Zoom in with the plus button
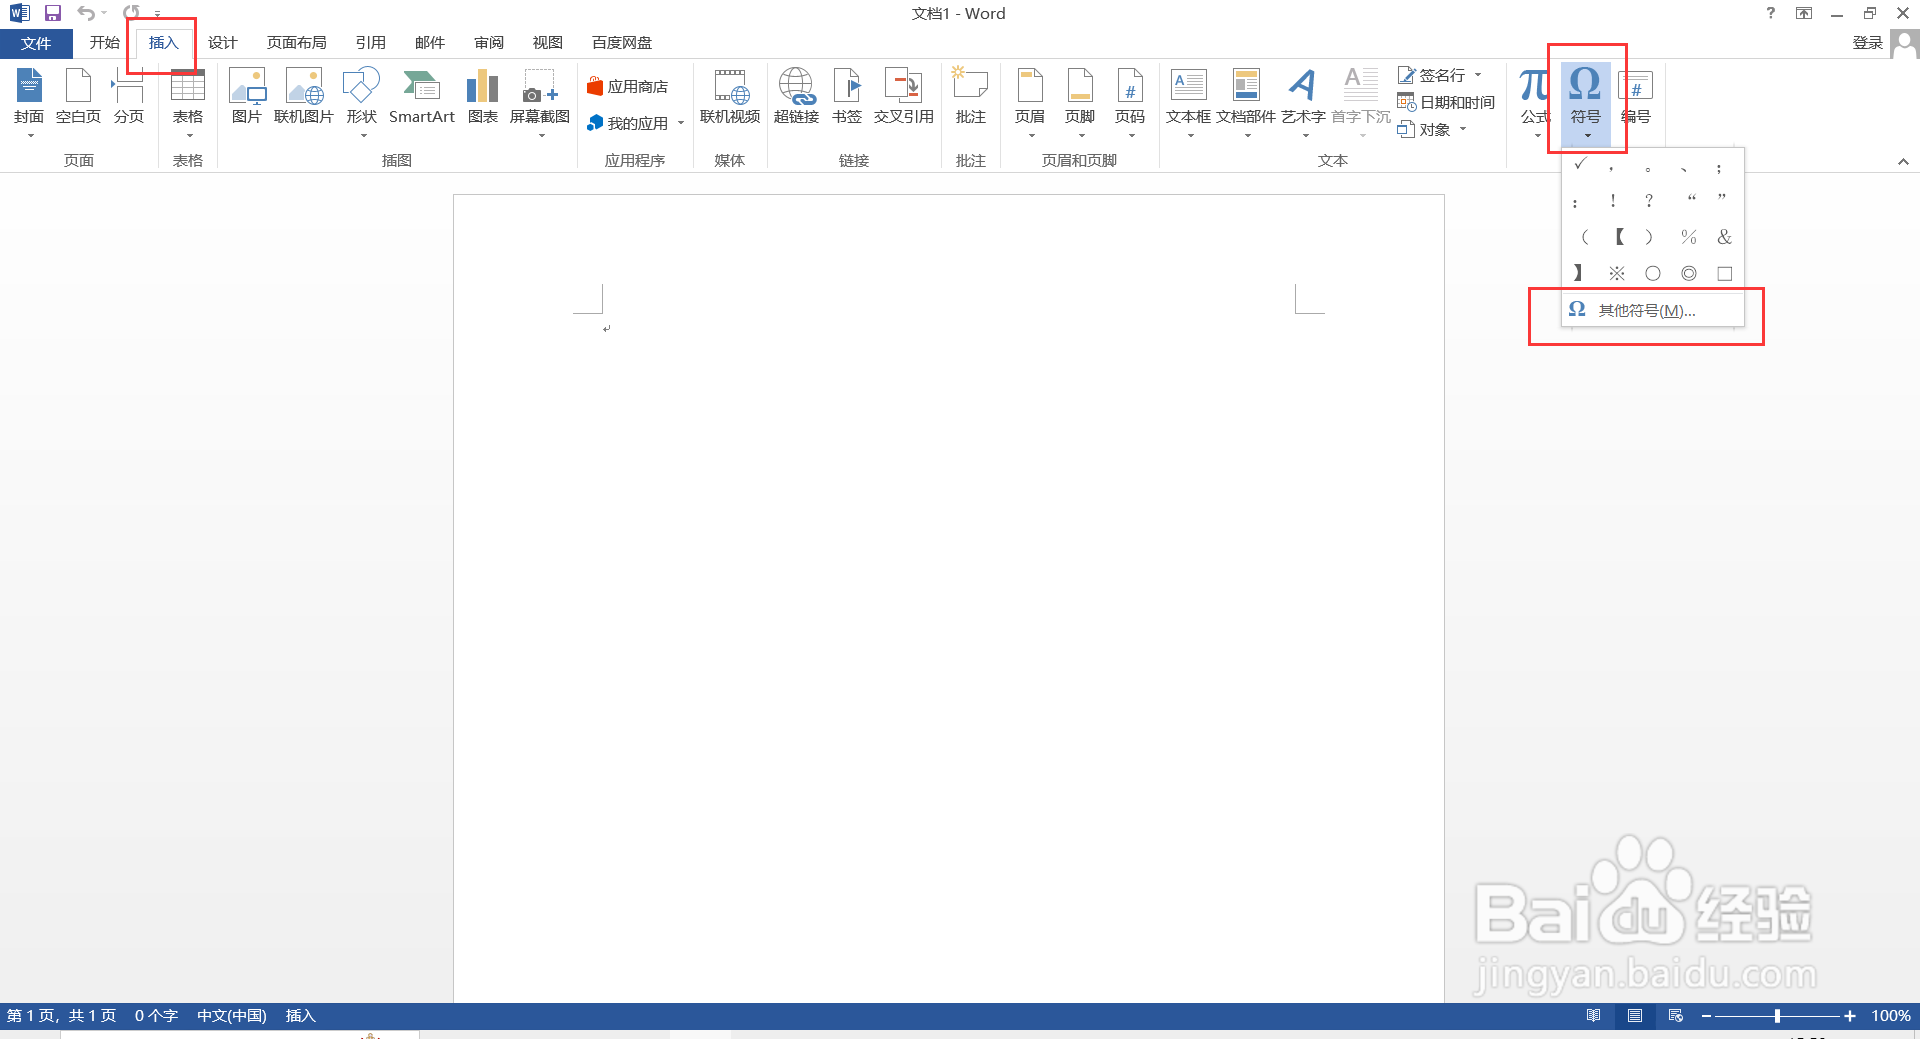The height and width of the screenshot is (1039, 1920). coord(1850,1016)
